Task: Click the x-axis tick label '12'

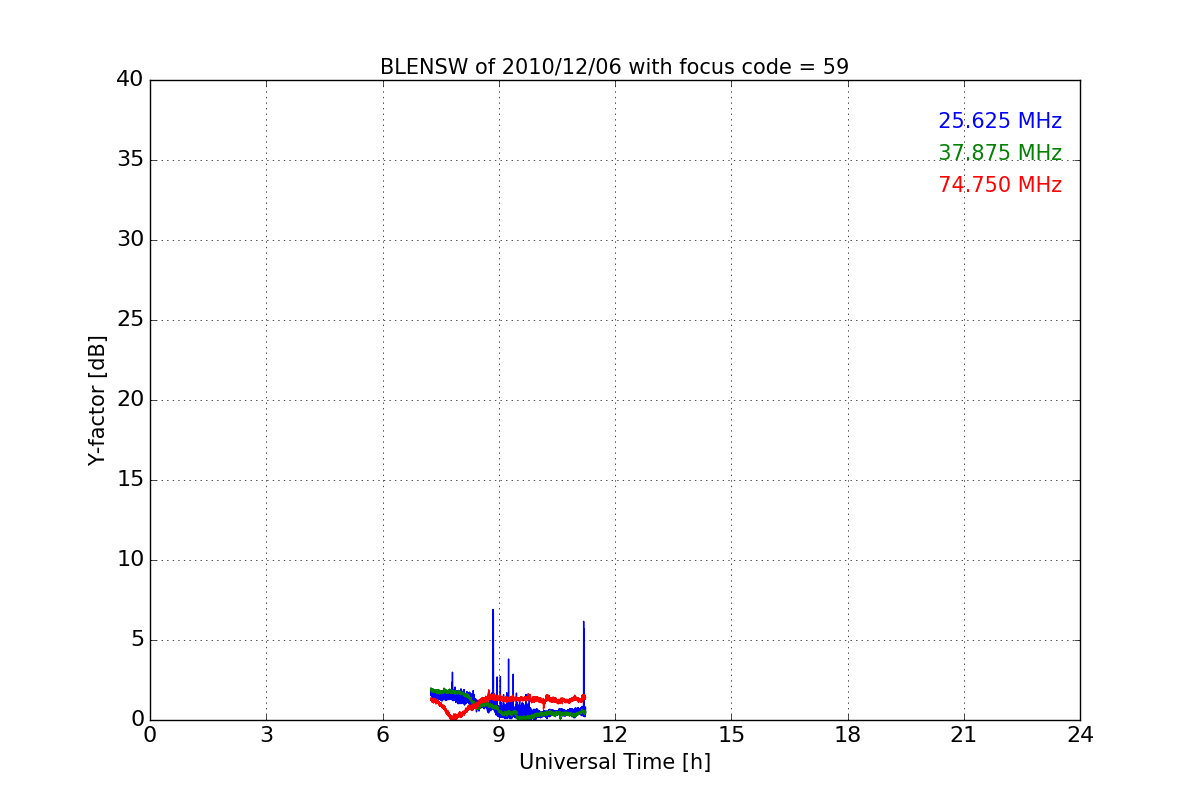Action: coord(615,735)
